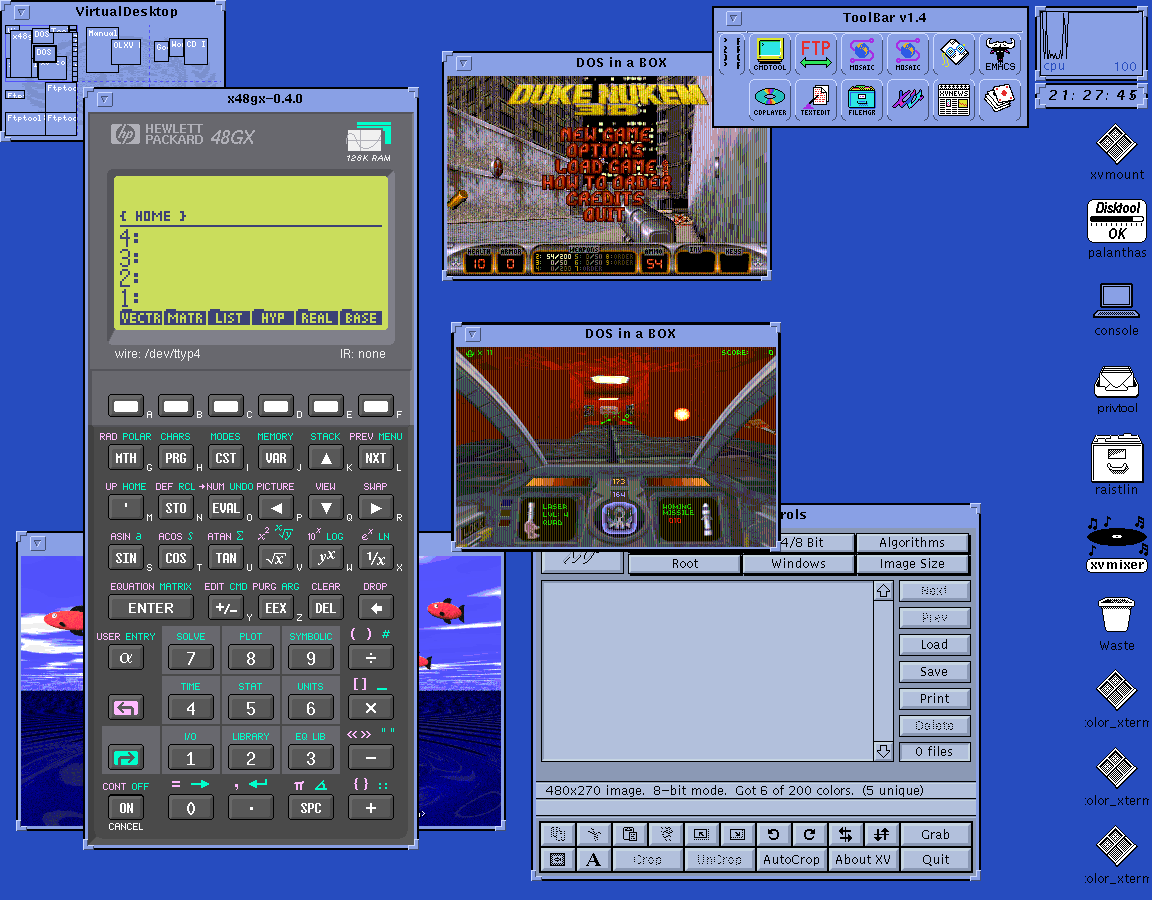Launch Emacs from the ToolBar
The height and width of the screenshot is (900, 1152).
coord(1000,54)
